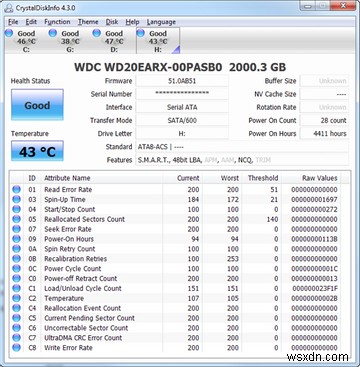Click the status orb for Power Cycle Count
360x367 pixels.
[16, 269]
